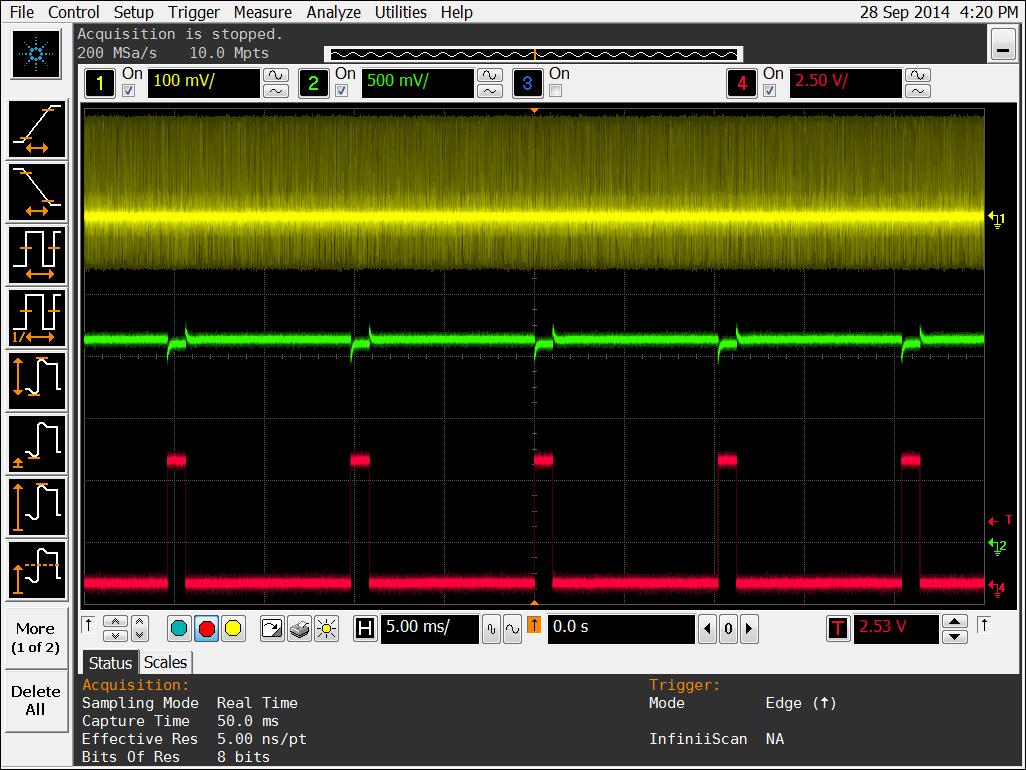Select the rise time measurement icon
This screenshot has height=770, width=1026.
pos(37,130)
